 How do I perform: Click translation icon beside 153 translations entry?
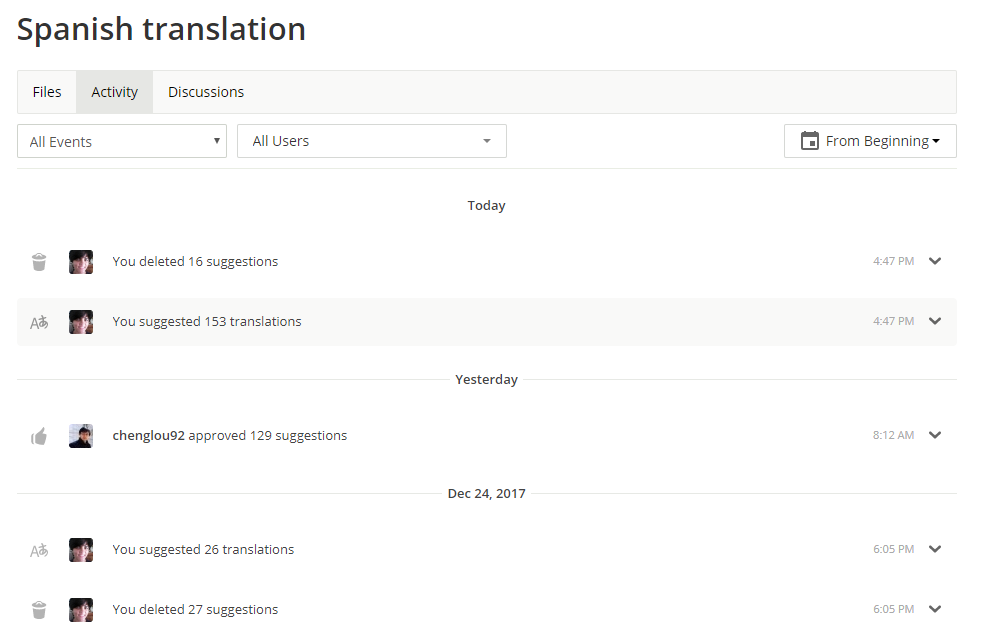[39, 322]
